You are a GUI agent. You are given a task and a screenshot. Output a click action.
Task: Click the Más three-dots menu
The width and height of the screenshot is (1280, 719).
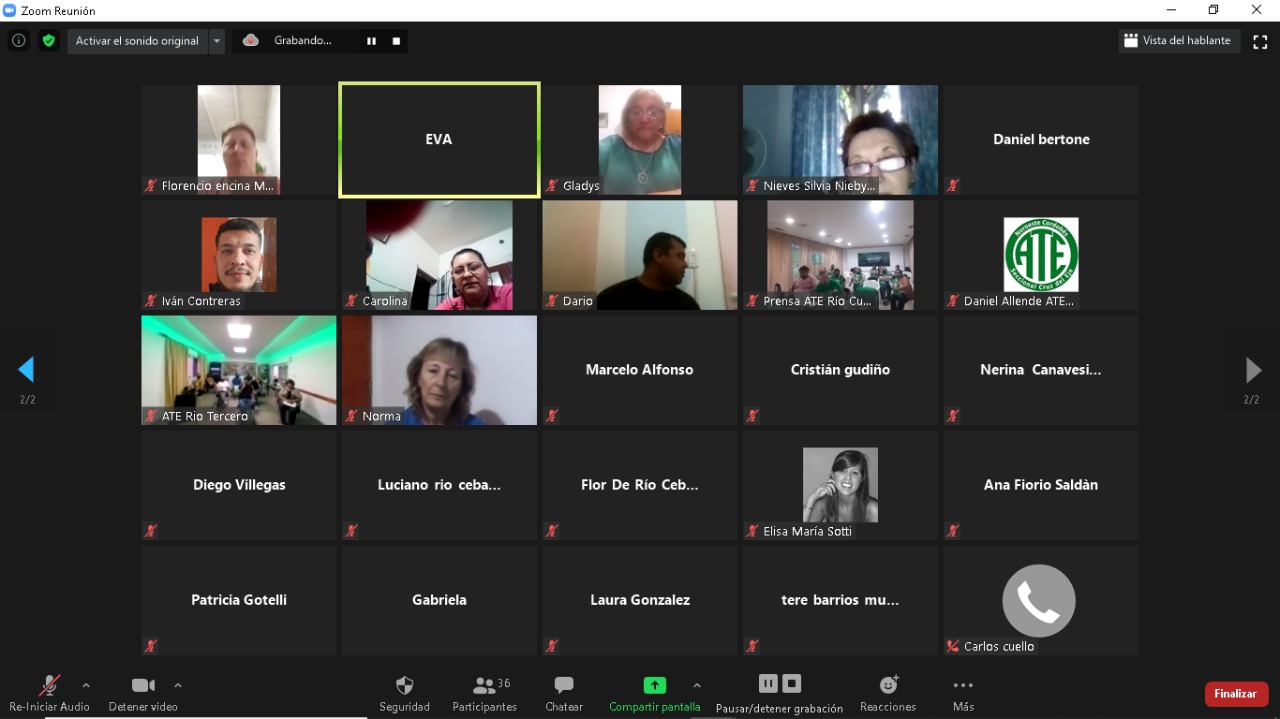963,693
